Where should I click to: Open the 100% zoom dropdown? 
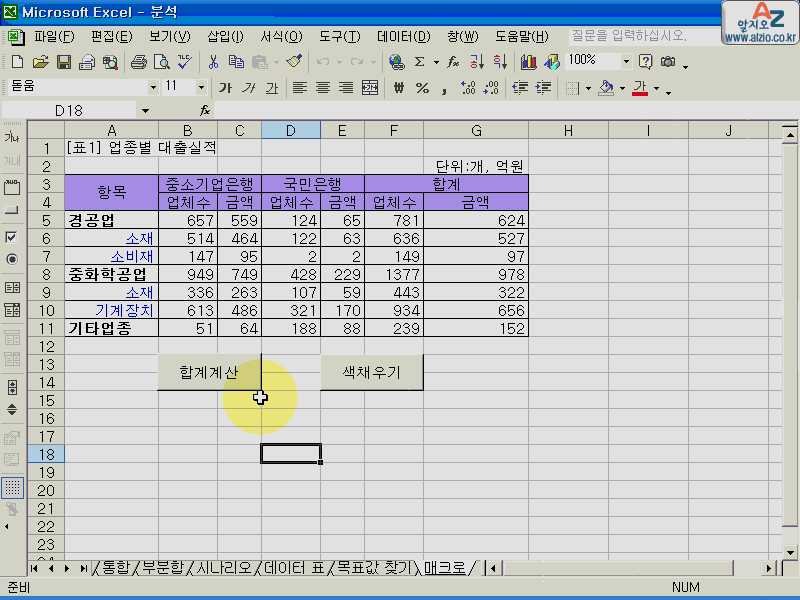626,62
